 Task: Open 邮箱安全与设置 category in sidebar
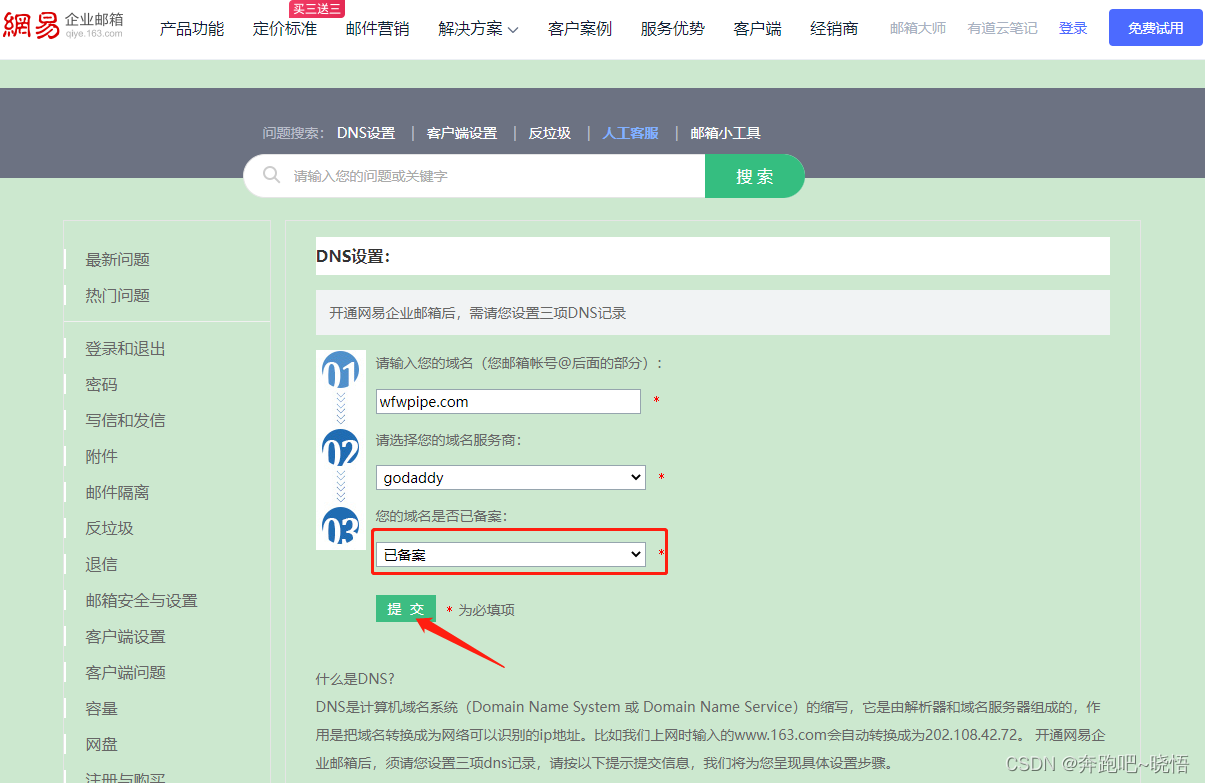coord(142,601)
